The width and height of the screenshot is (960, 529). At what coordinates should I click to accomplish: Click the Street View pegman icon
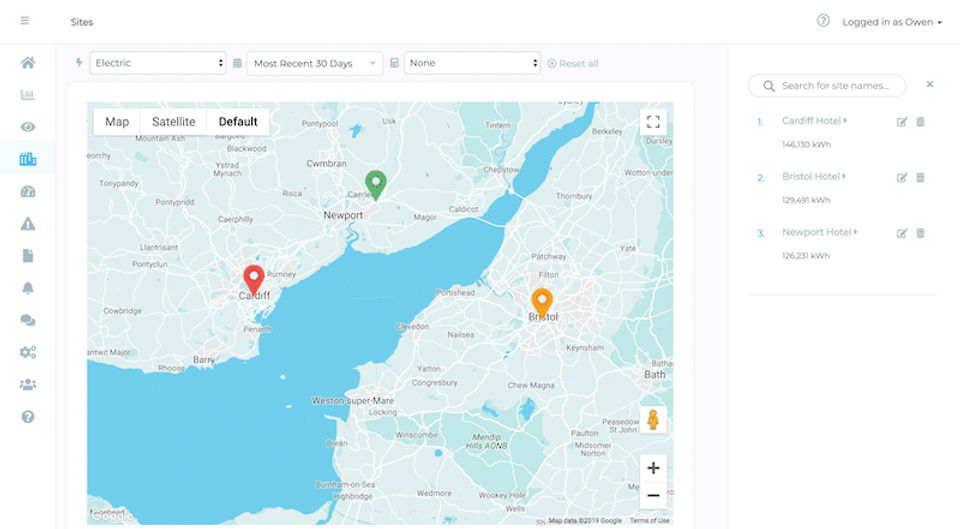(653, 420)
